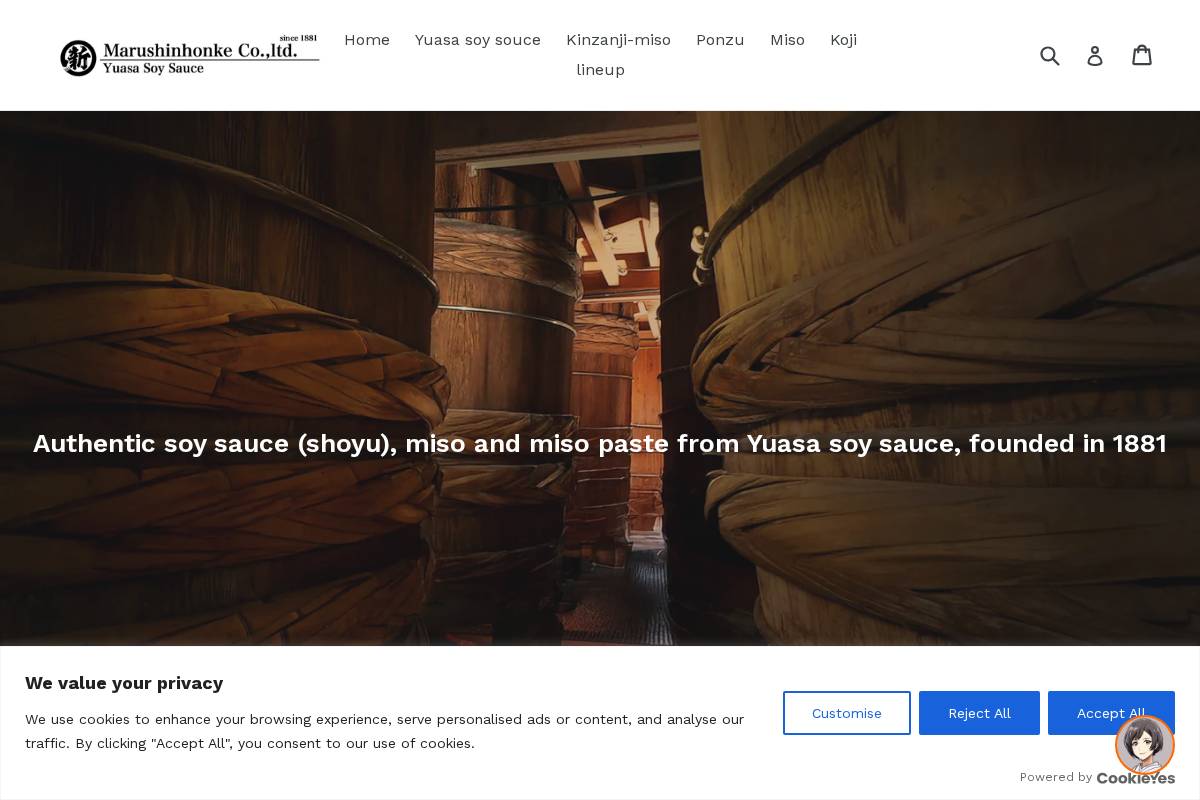Click the hero heading about authentic soy sauce
1200x800 pixels.
pos(600,444)
